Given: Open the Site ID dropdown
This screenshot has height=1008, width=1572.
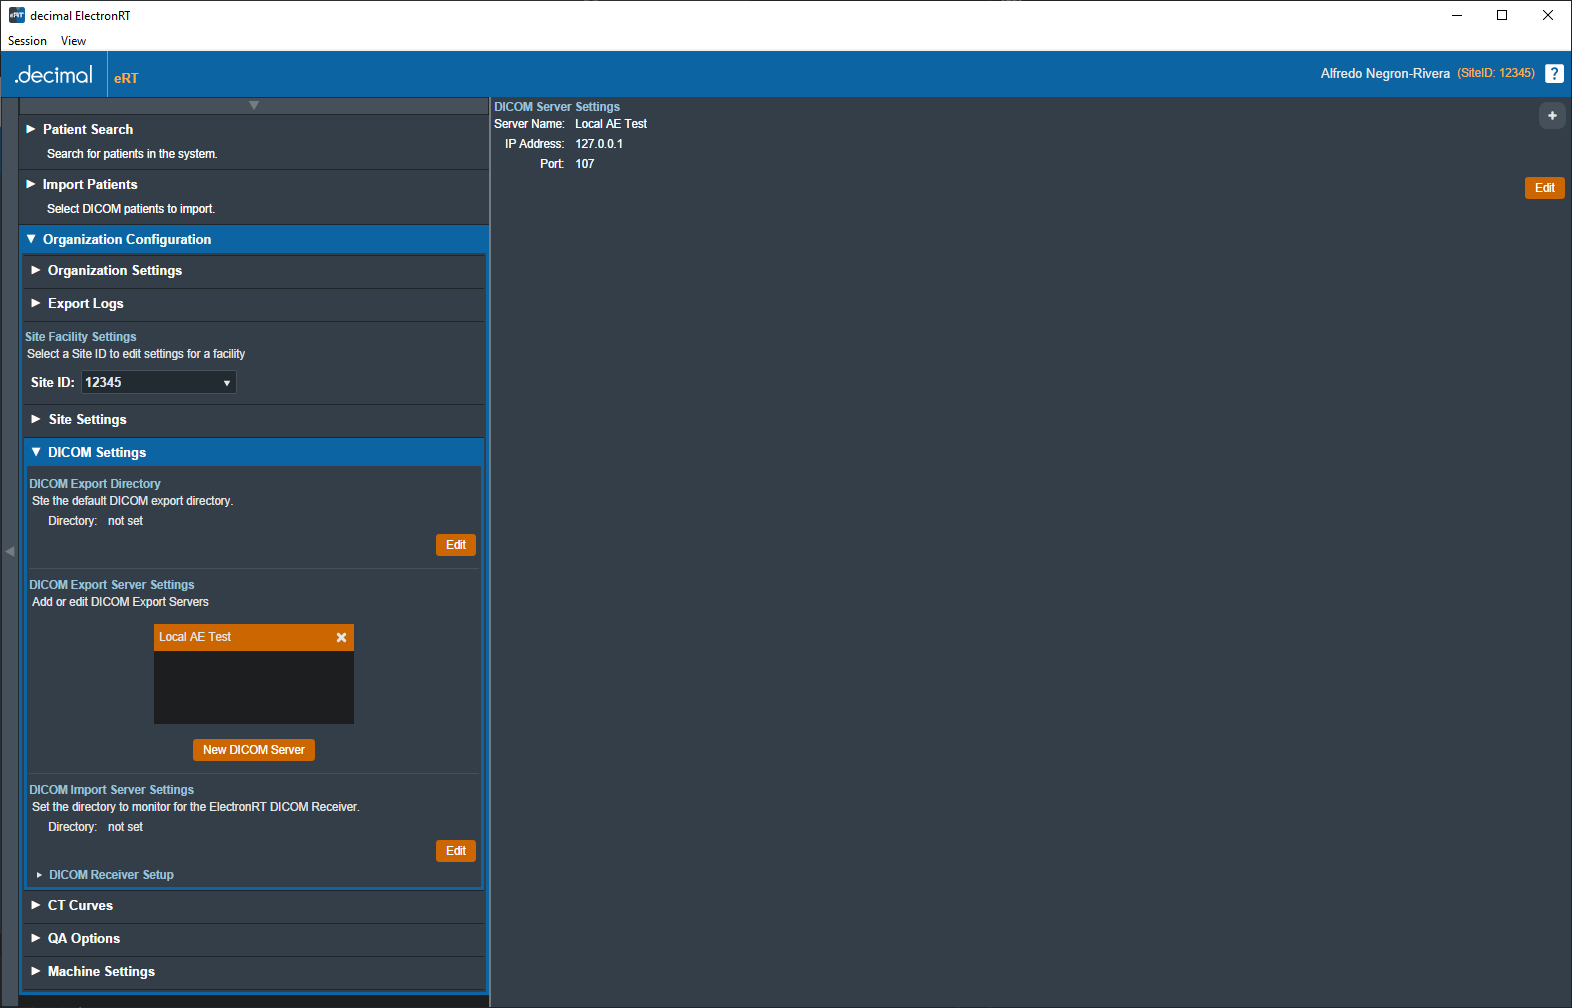Looking at the screenshot, I should [x=158, y=383].
